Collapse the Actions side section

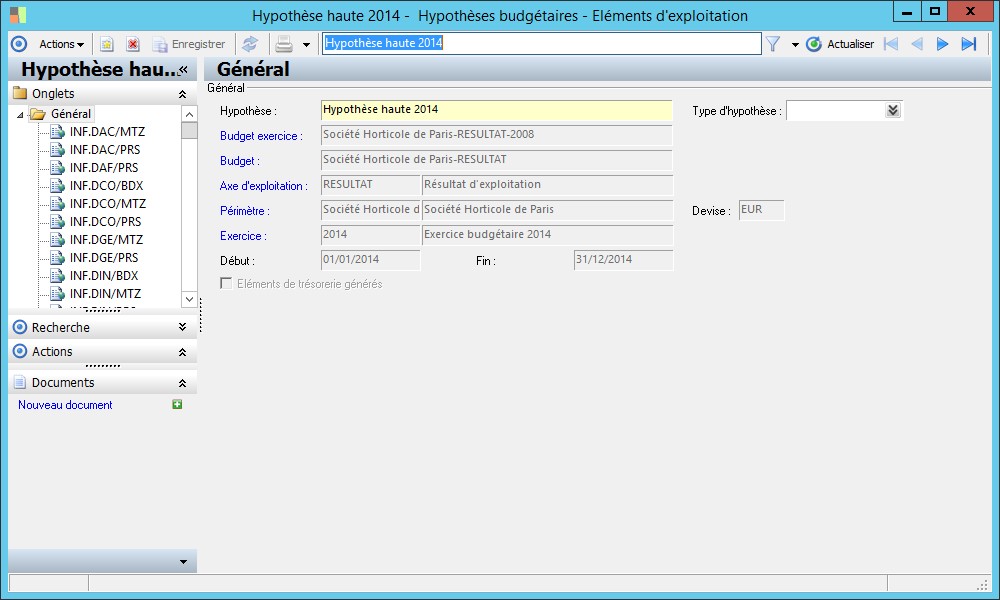coord(182,352)
